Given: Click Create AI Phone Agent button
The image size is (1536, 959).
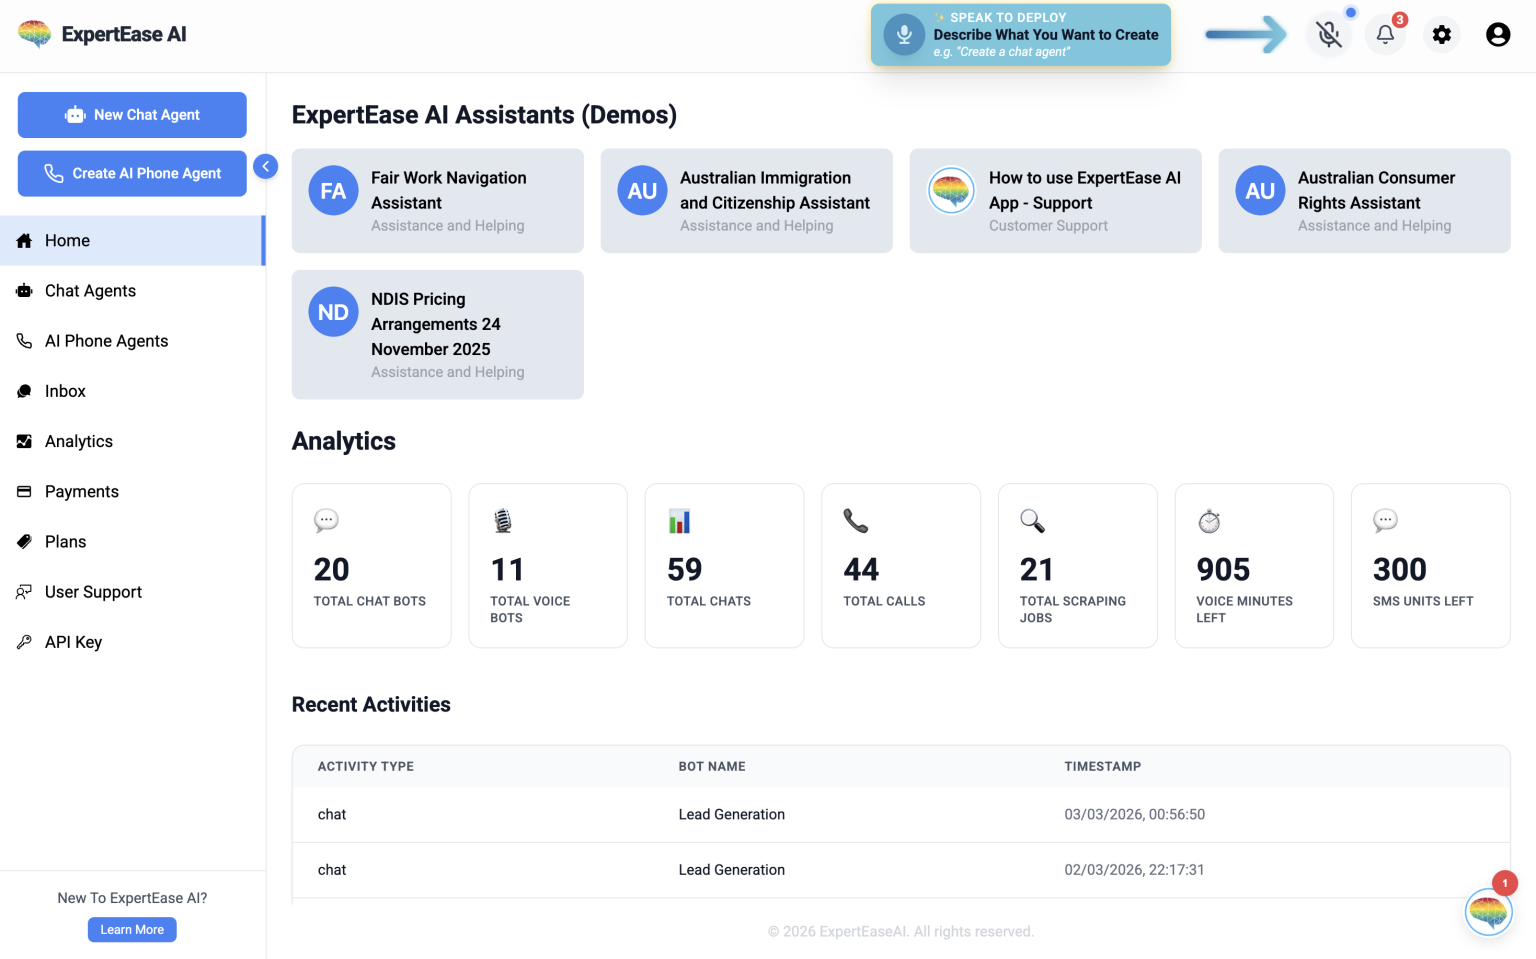Looking at the screenshot, I should [x=132, y=173].
